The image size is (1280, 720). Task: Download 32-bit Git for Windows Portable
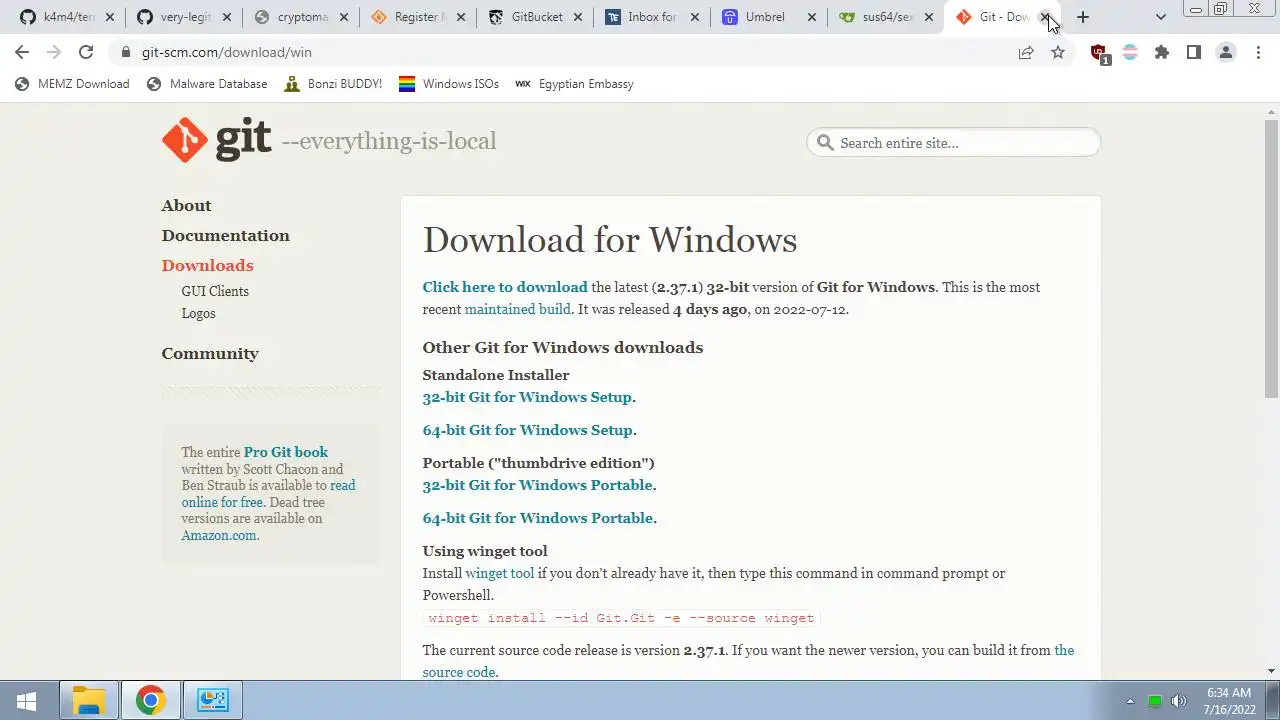[x=538, y=485]
